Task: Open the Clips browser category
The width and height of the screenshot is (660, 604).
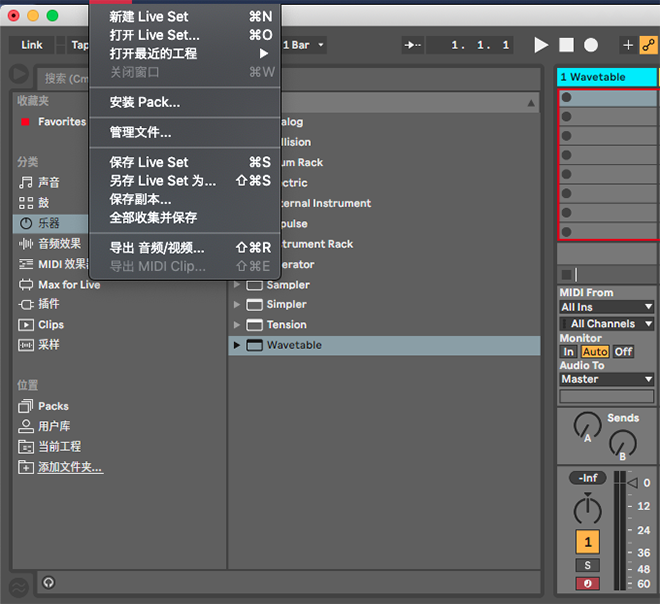Action: point(50,325)
